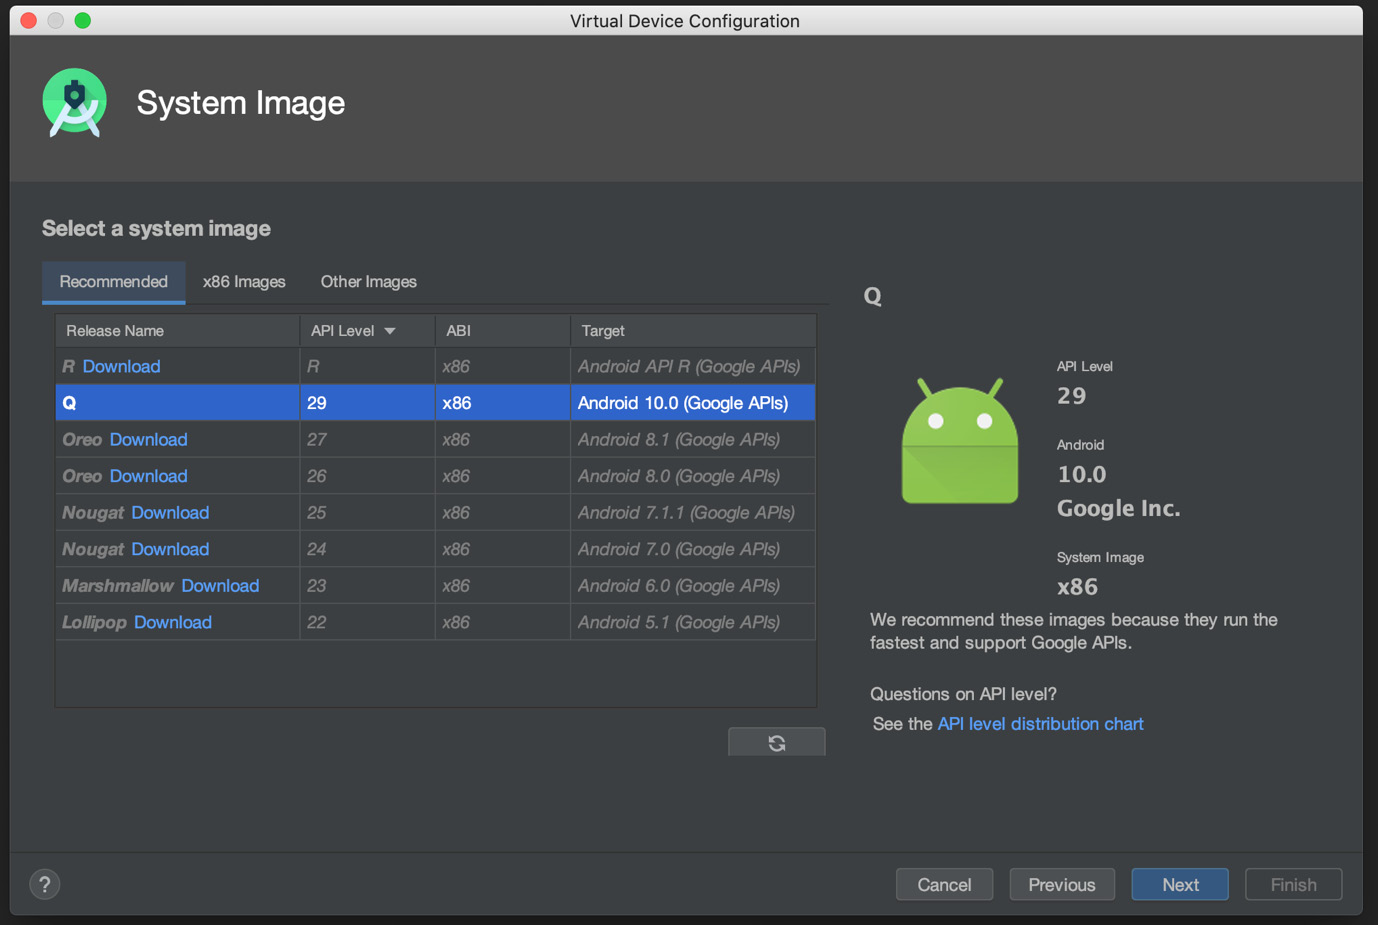
Task: Select 'Android 7.0 (Google APIs)' cell
Action: [693, 549]
